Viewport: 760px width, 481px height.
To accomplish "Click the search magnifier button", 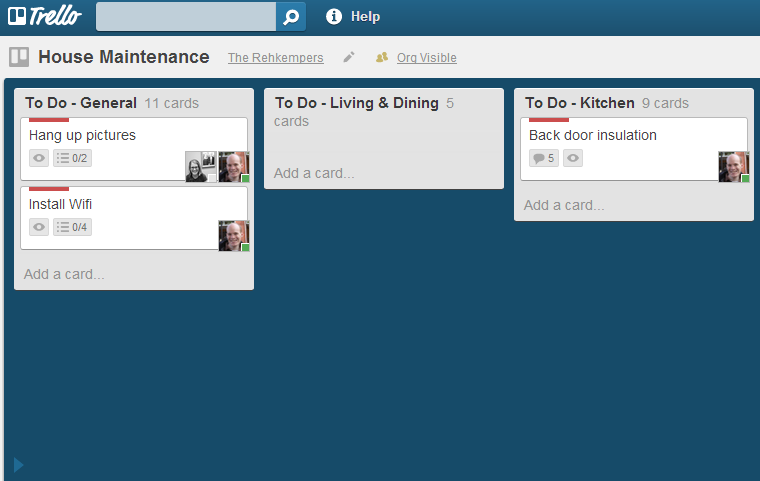I will coord(291,16).
